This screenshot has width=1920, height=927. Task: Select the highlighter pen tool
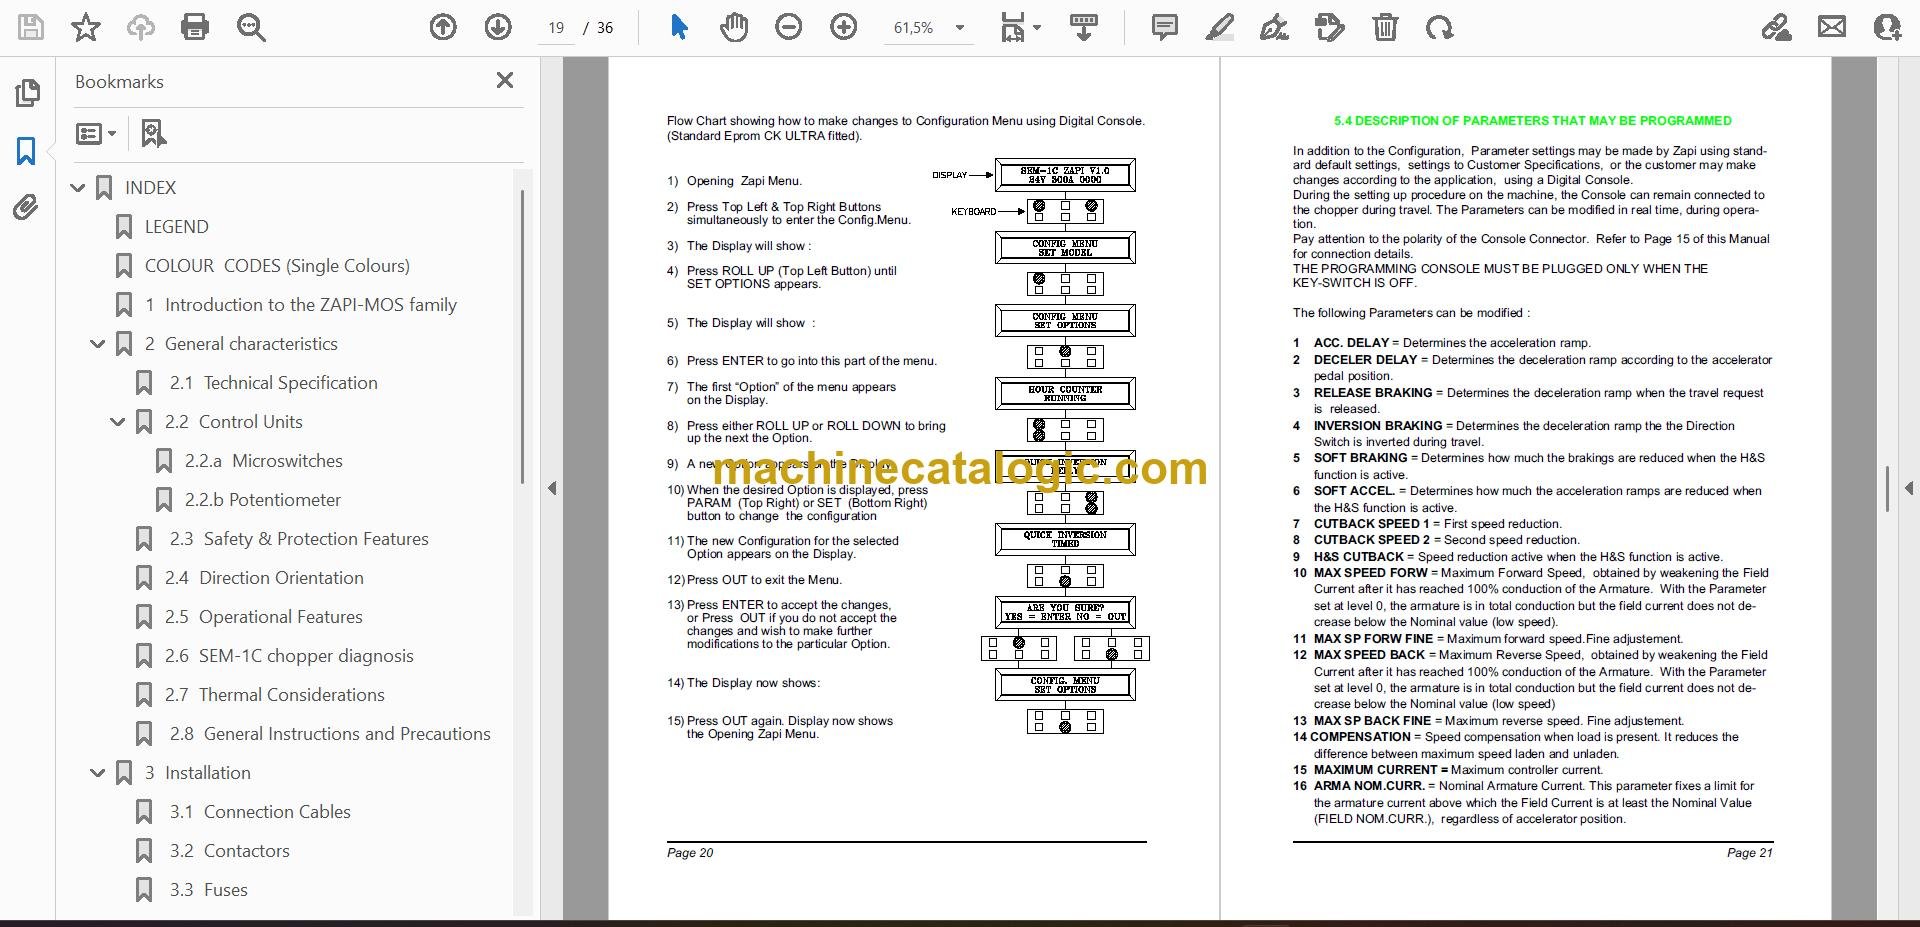1220,27
